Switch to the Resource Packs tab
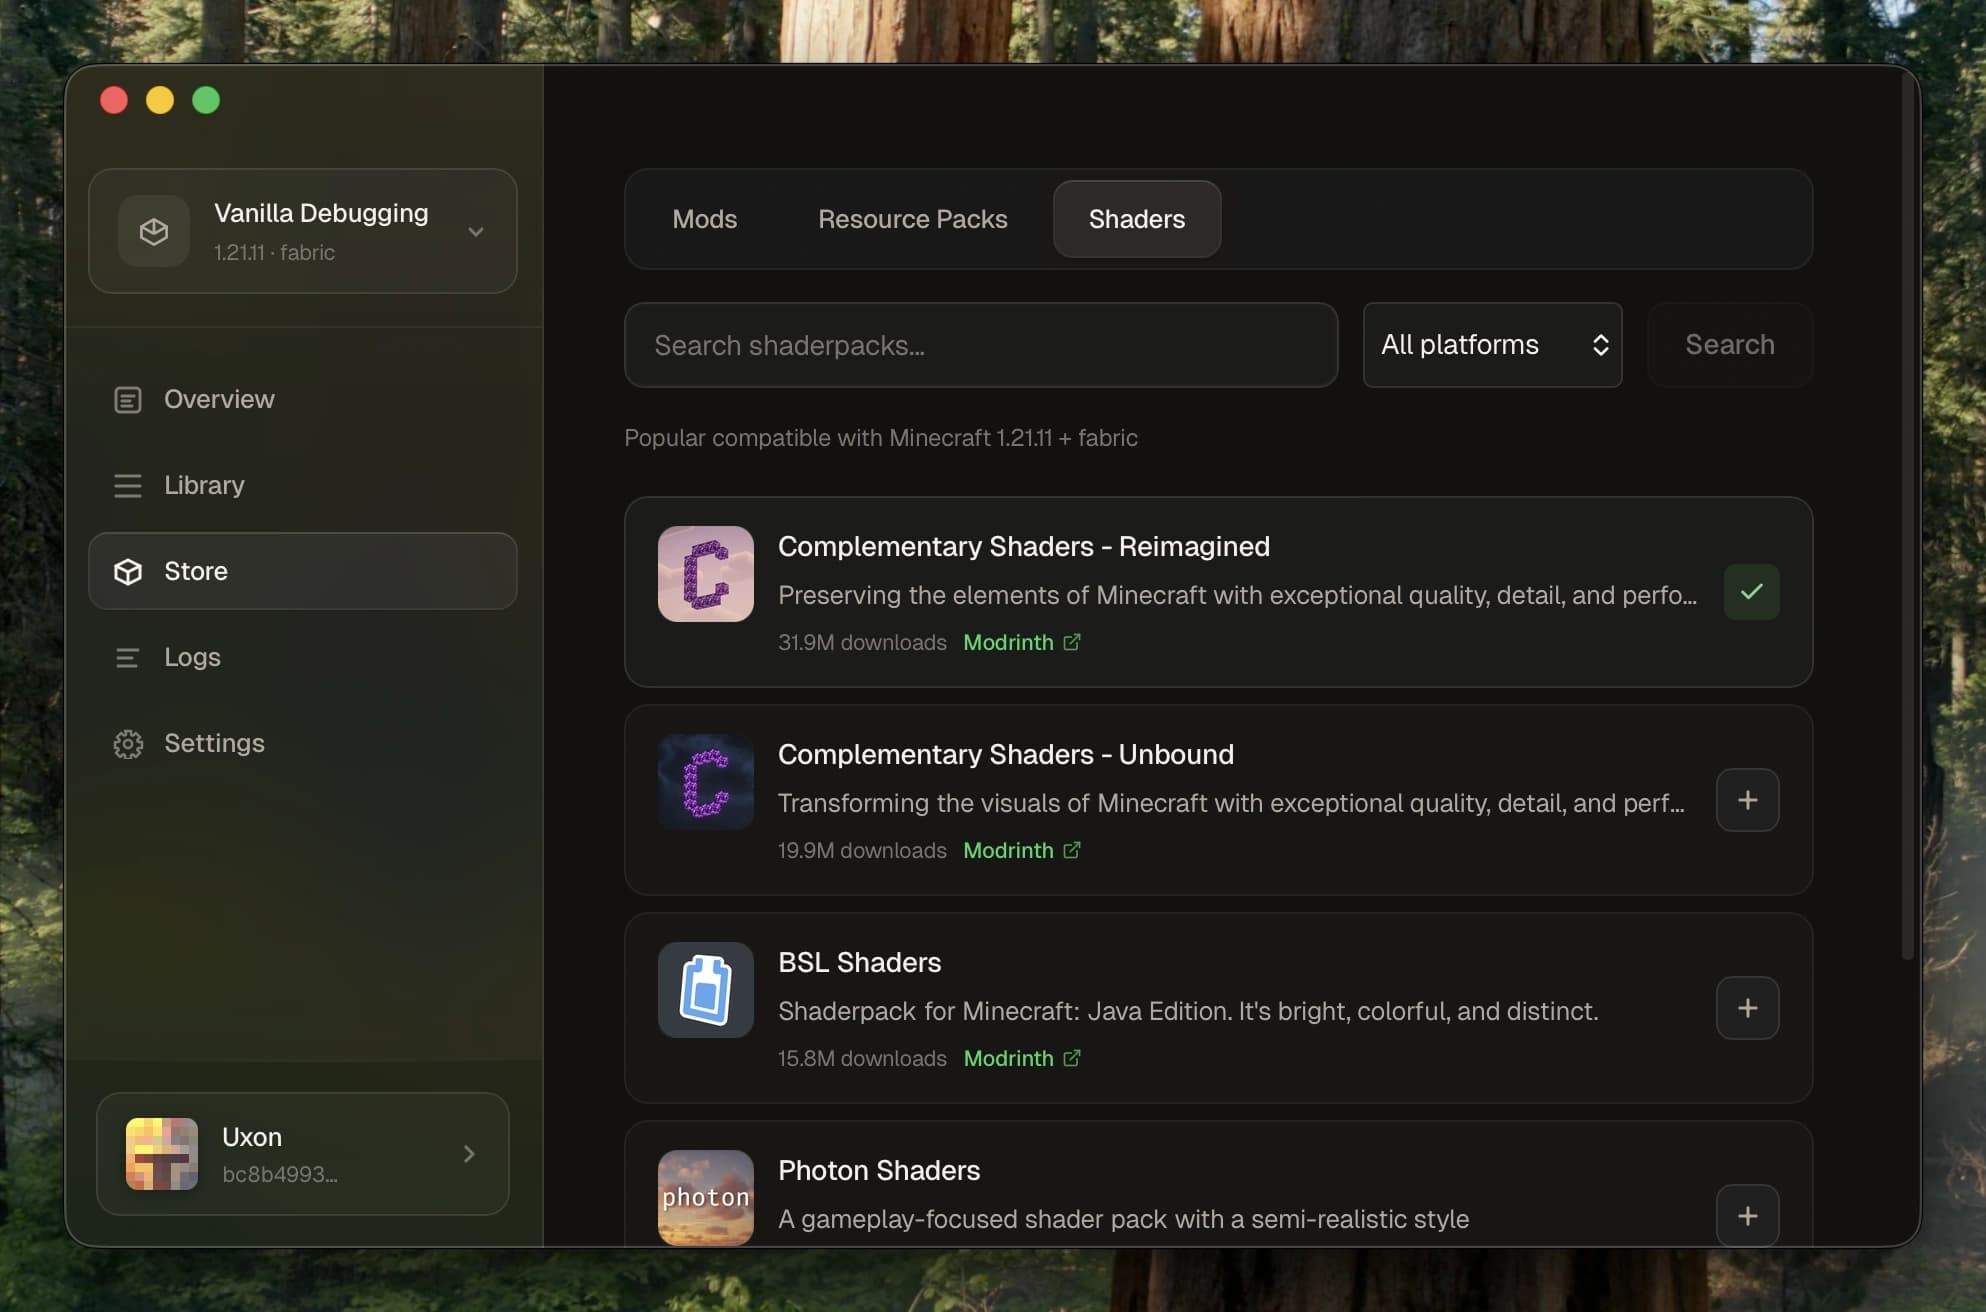Image resolution: width=1986 pixels, height=1312 pixels. click(912, 219)
